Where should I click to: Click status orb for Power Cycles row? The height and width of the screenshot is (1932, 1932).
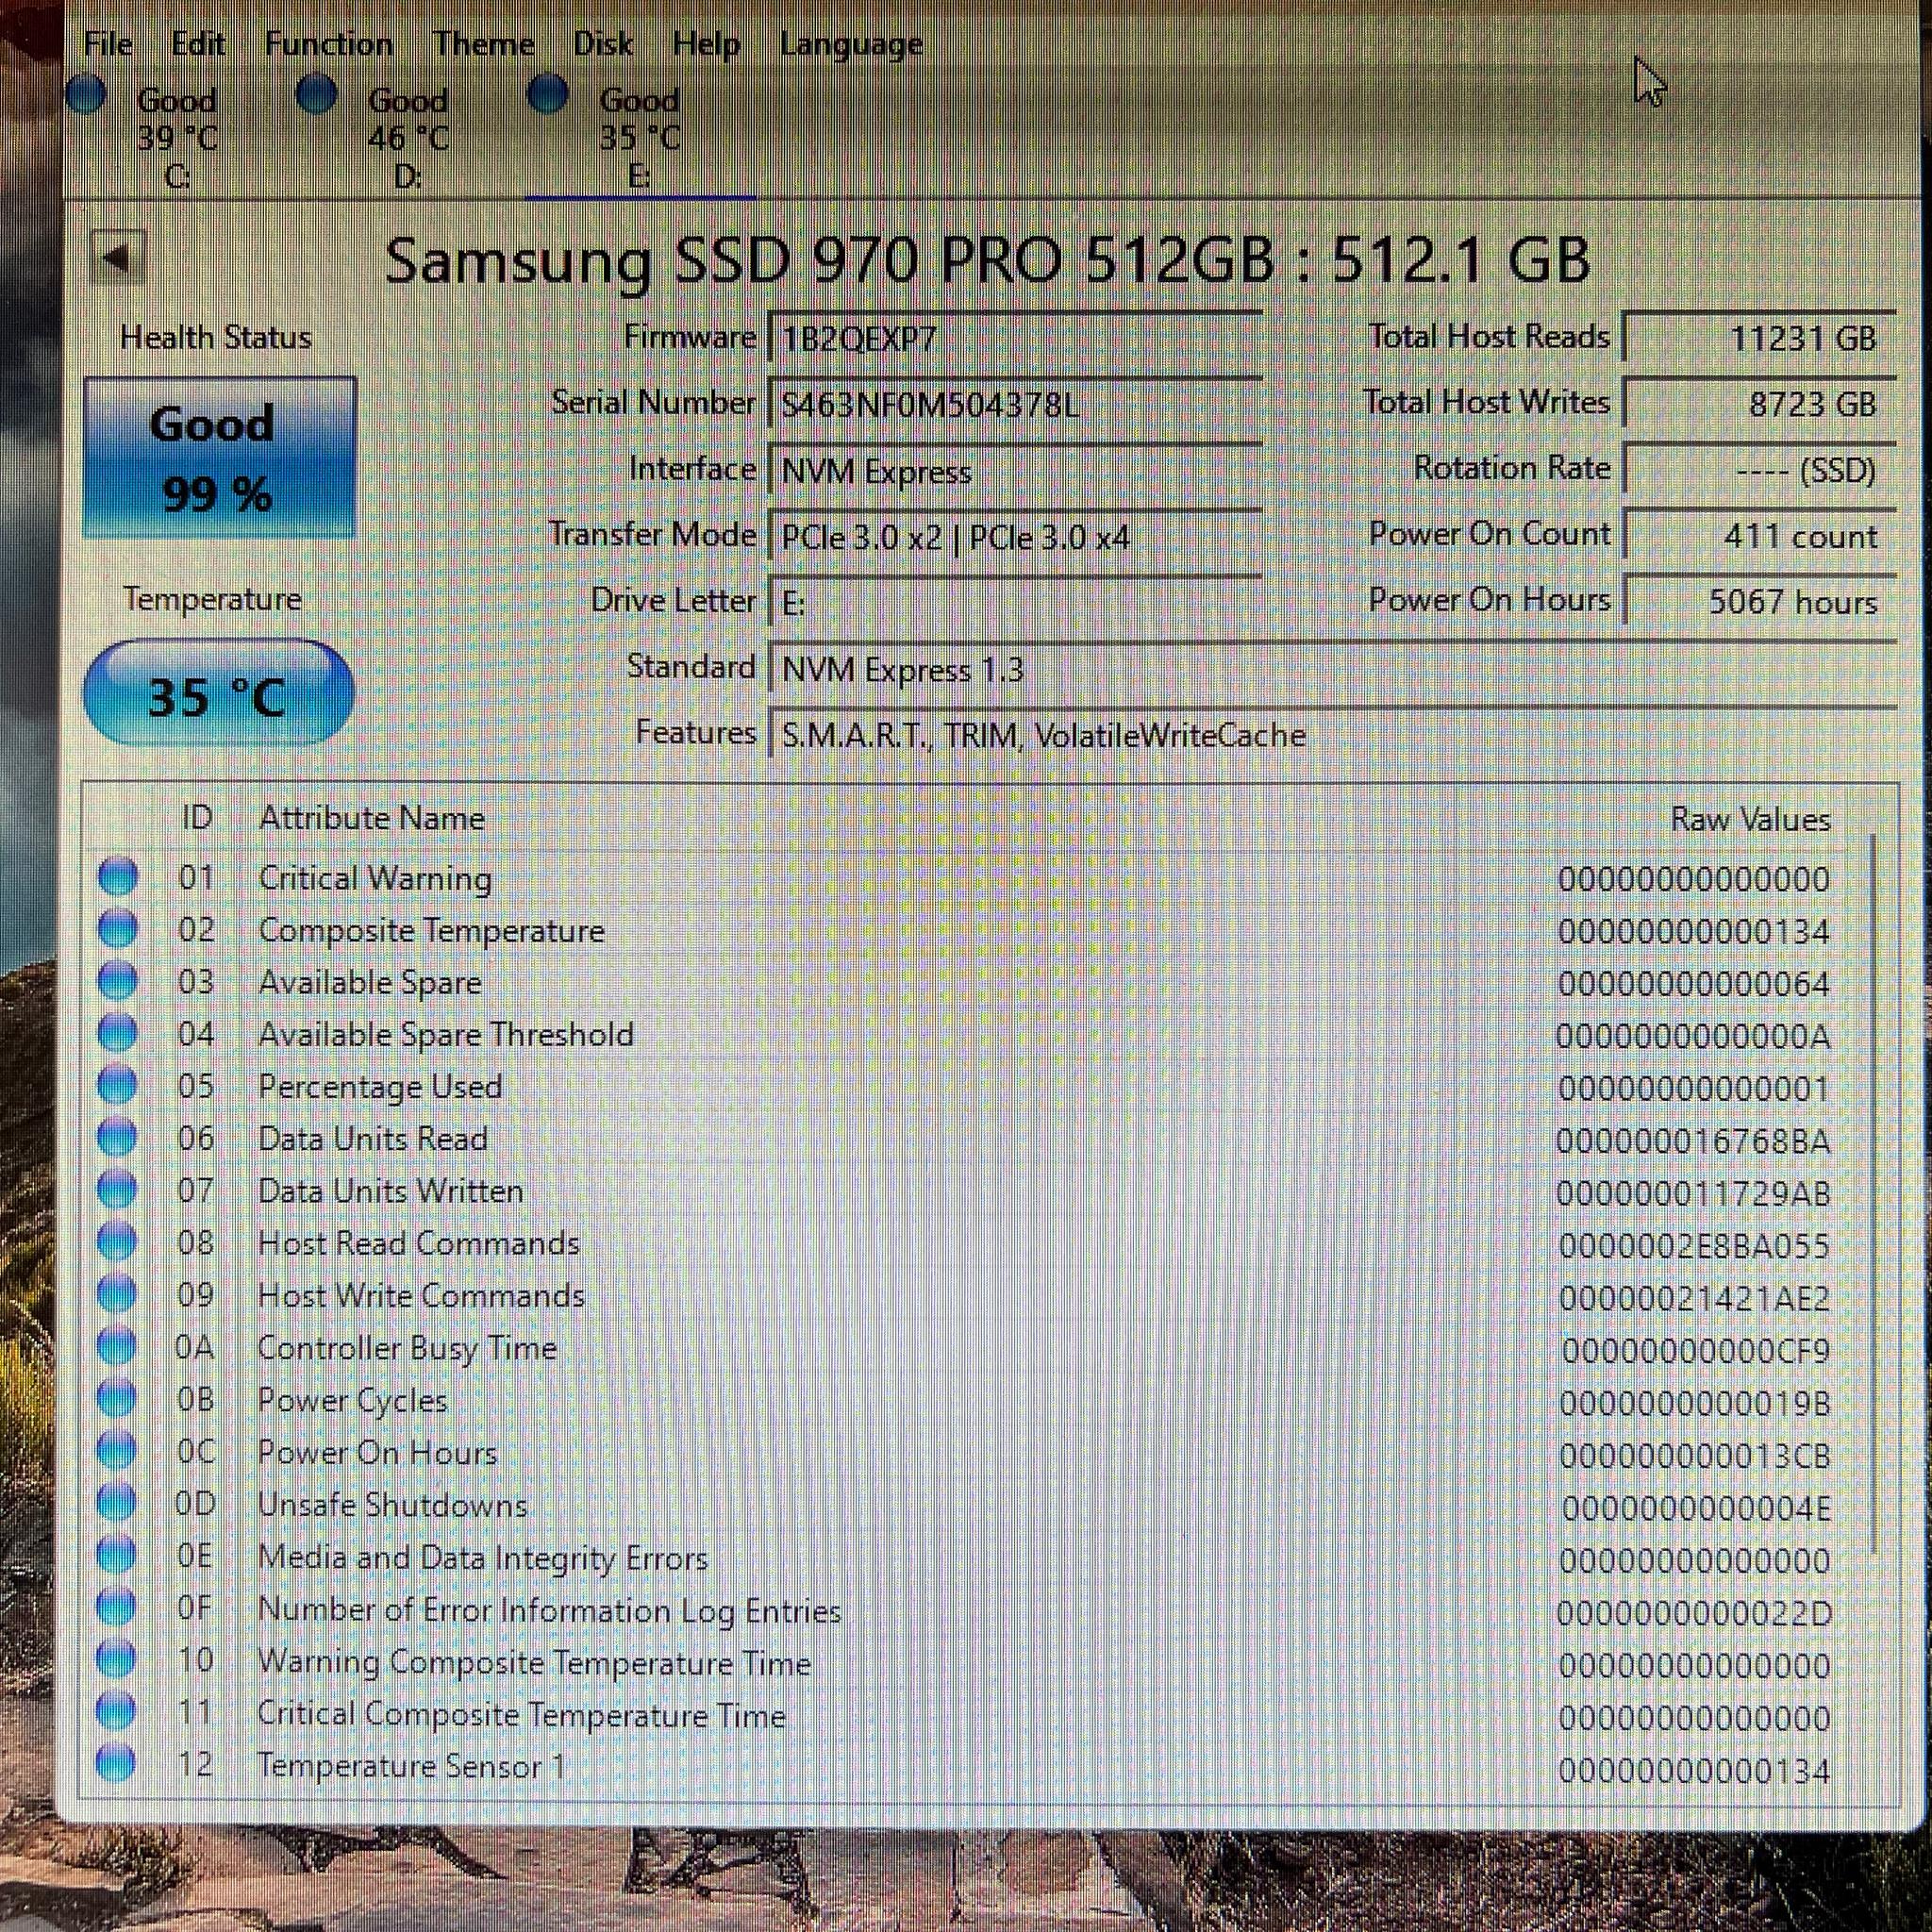[117, 1399]
